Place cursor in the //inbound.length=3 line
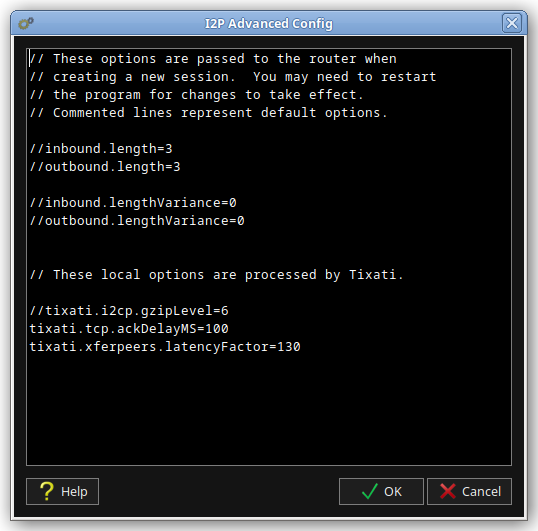This screenshot has height=531, width=538. coord(101,149)
